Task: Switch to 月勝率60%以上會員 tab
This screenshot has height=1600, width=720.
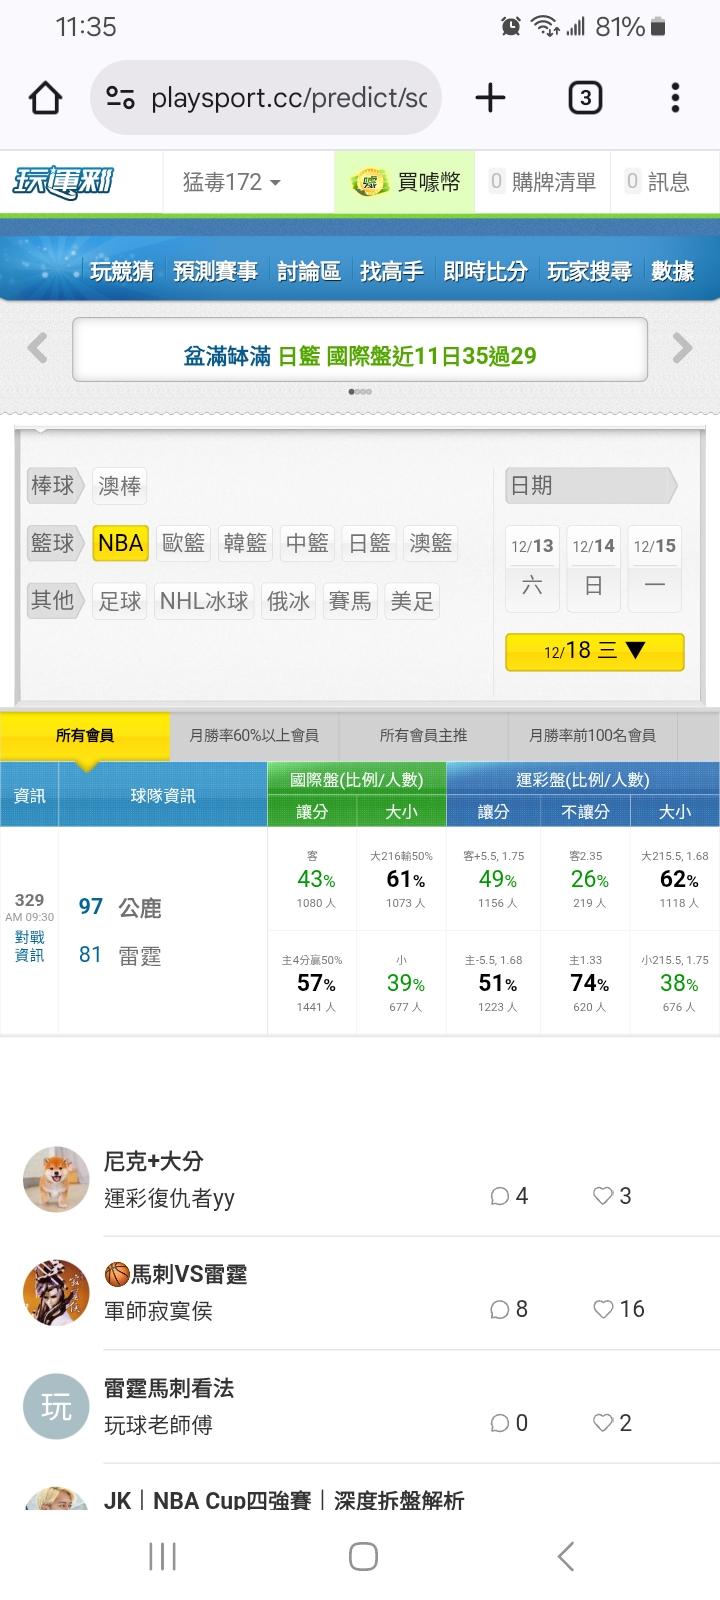Action: pyautogui.click(x=254, y=735)
